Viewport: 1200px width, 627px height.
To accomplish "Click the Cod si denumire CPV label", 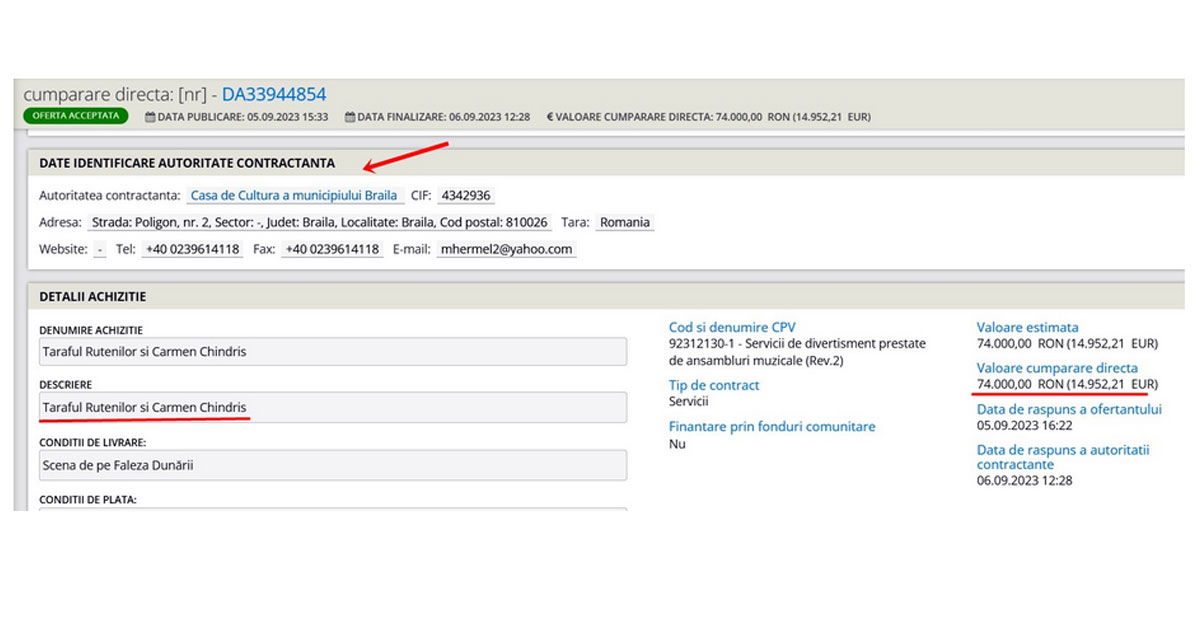I will [x=732, y=327].
